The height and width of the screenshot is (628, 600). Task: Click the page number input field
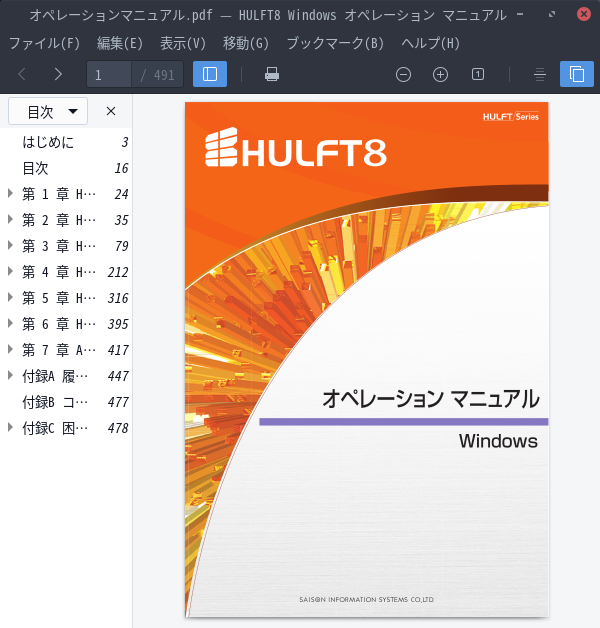pyautogui.click(x=109, y=74)
